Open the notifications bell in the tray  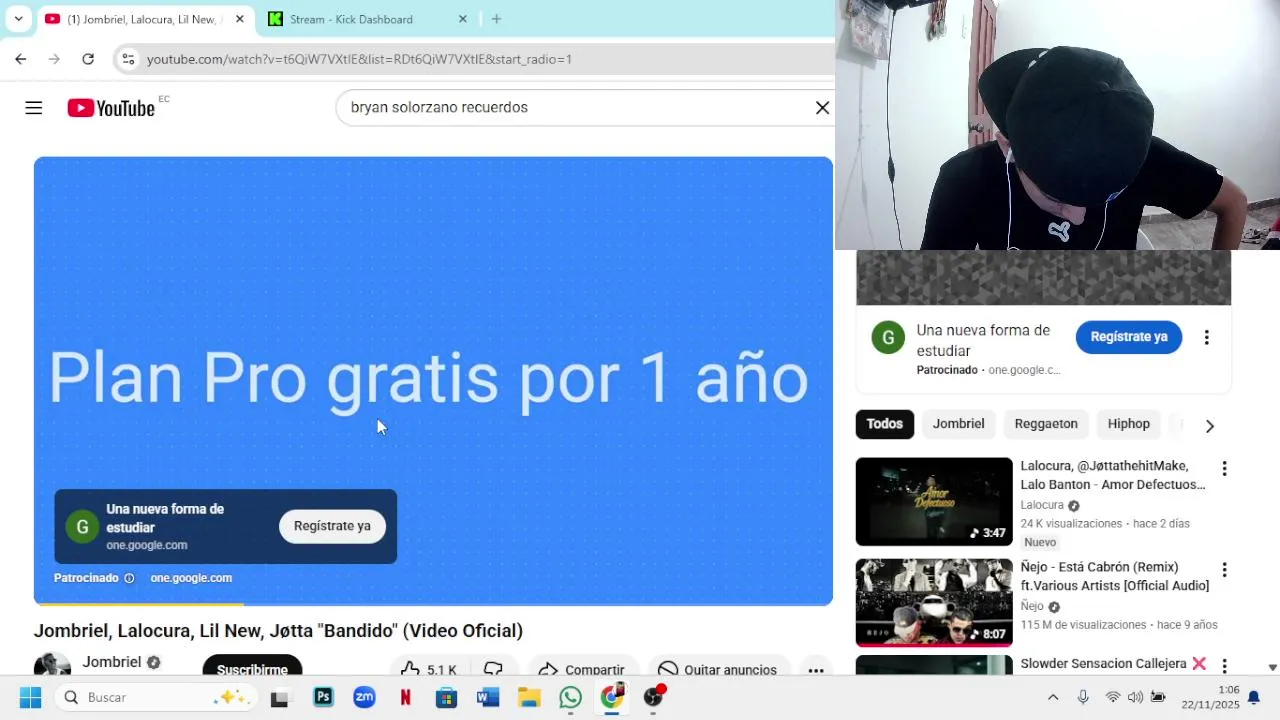(x=1253, y=697)
